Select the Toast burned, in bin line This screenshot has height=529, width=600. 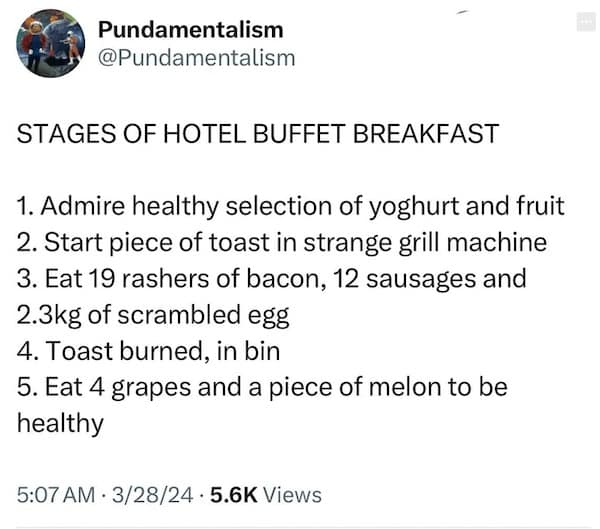148,351
